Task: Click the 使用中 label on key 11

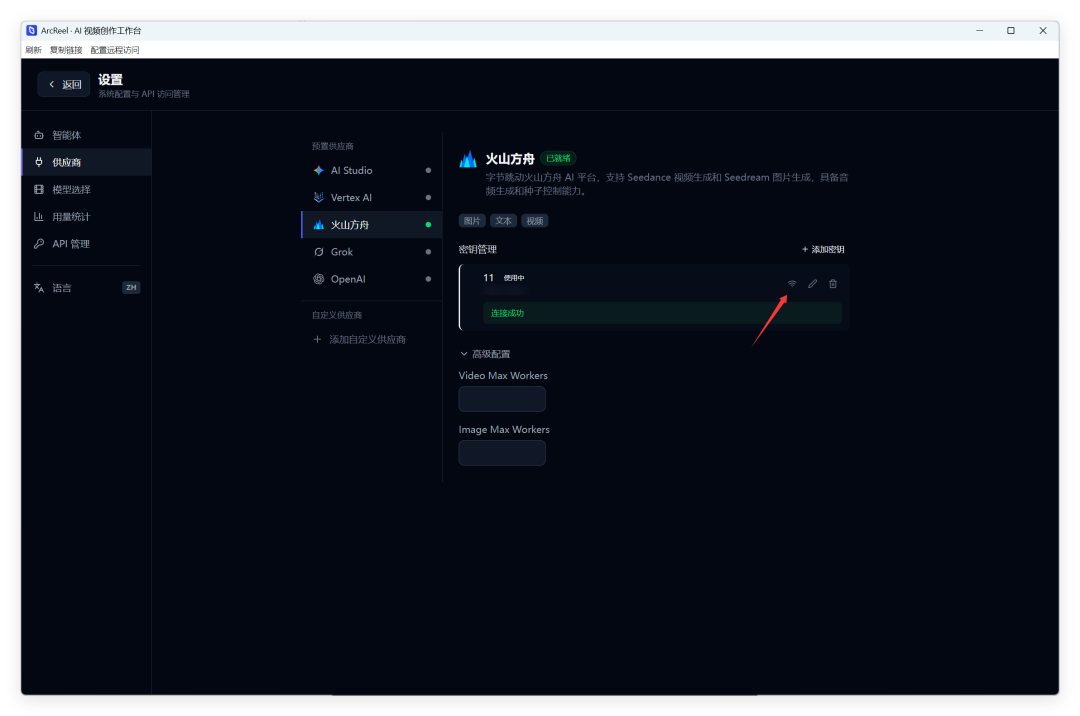Action: pyautogui.click(x=514, y=278)
